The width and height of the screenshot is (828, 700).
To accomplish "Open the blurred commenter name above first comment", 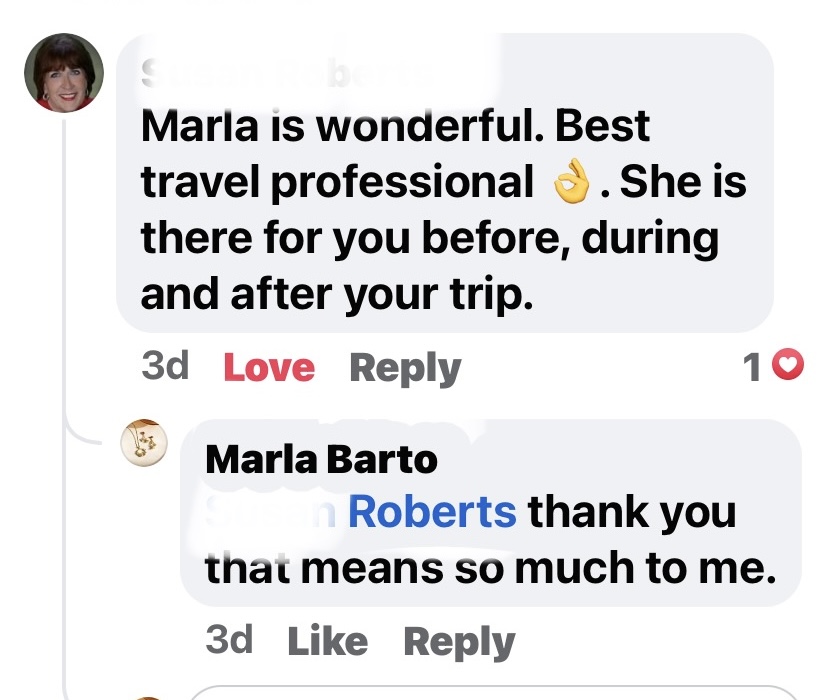I will (285, 74).
